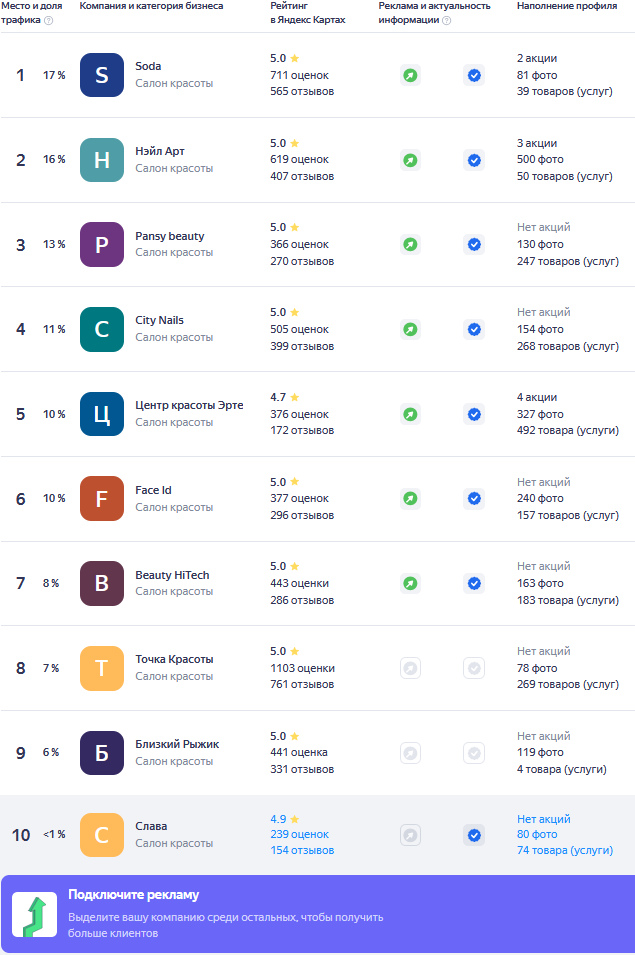Open the Face Id company name
This screenshot has height=955, width=635.
[x=154, y=490]
